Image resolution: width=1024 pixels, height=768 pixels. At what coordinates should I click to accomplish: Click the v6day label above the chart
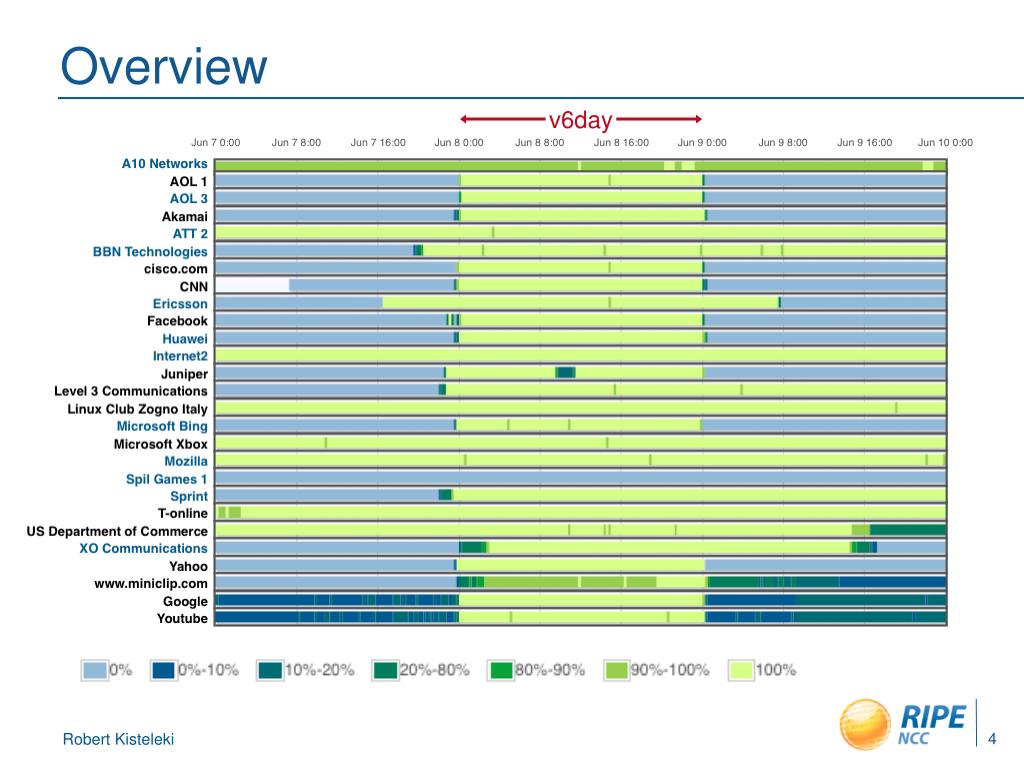pos(581,120)
